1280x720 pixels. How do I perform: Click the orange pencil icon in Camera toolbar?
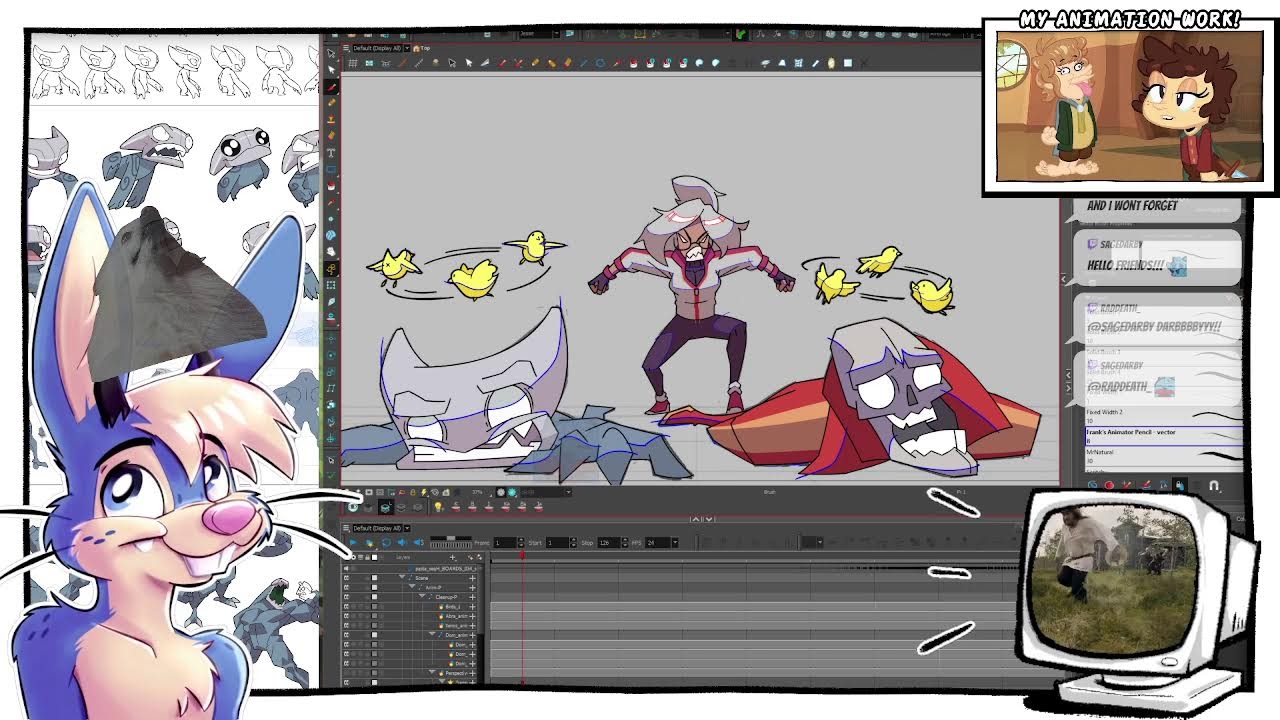point(535,63)
